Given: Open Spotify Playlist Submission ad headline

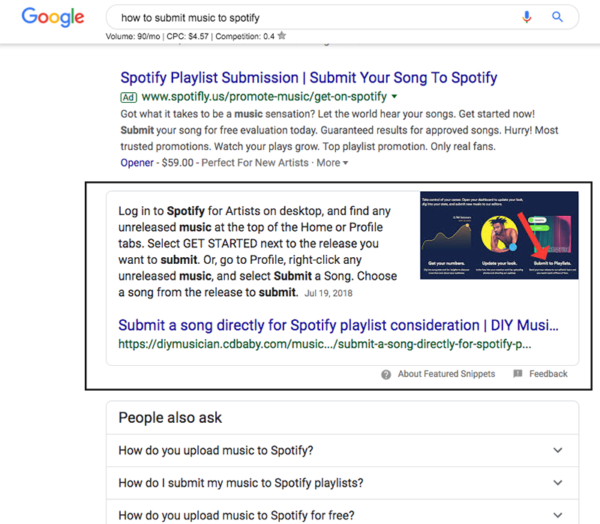Looking at the screenshot, I should 309,78.
